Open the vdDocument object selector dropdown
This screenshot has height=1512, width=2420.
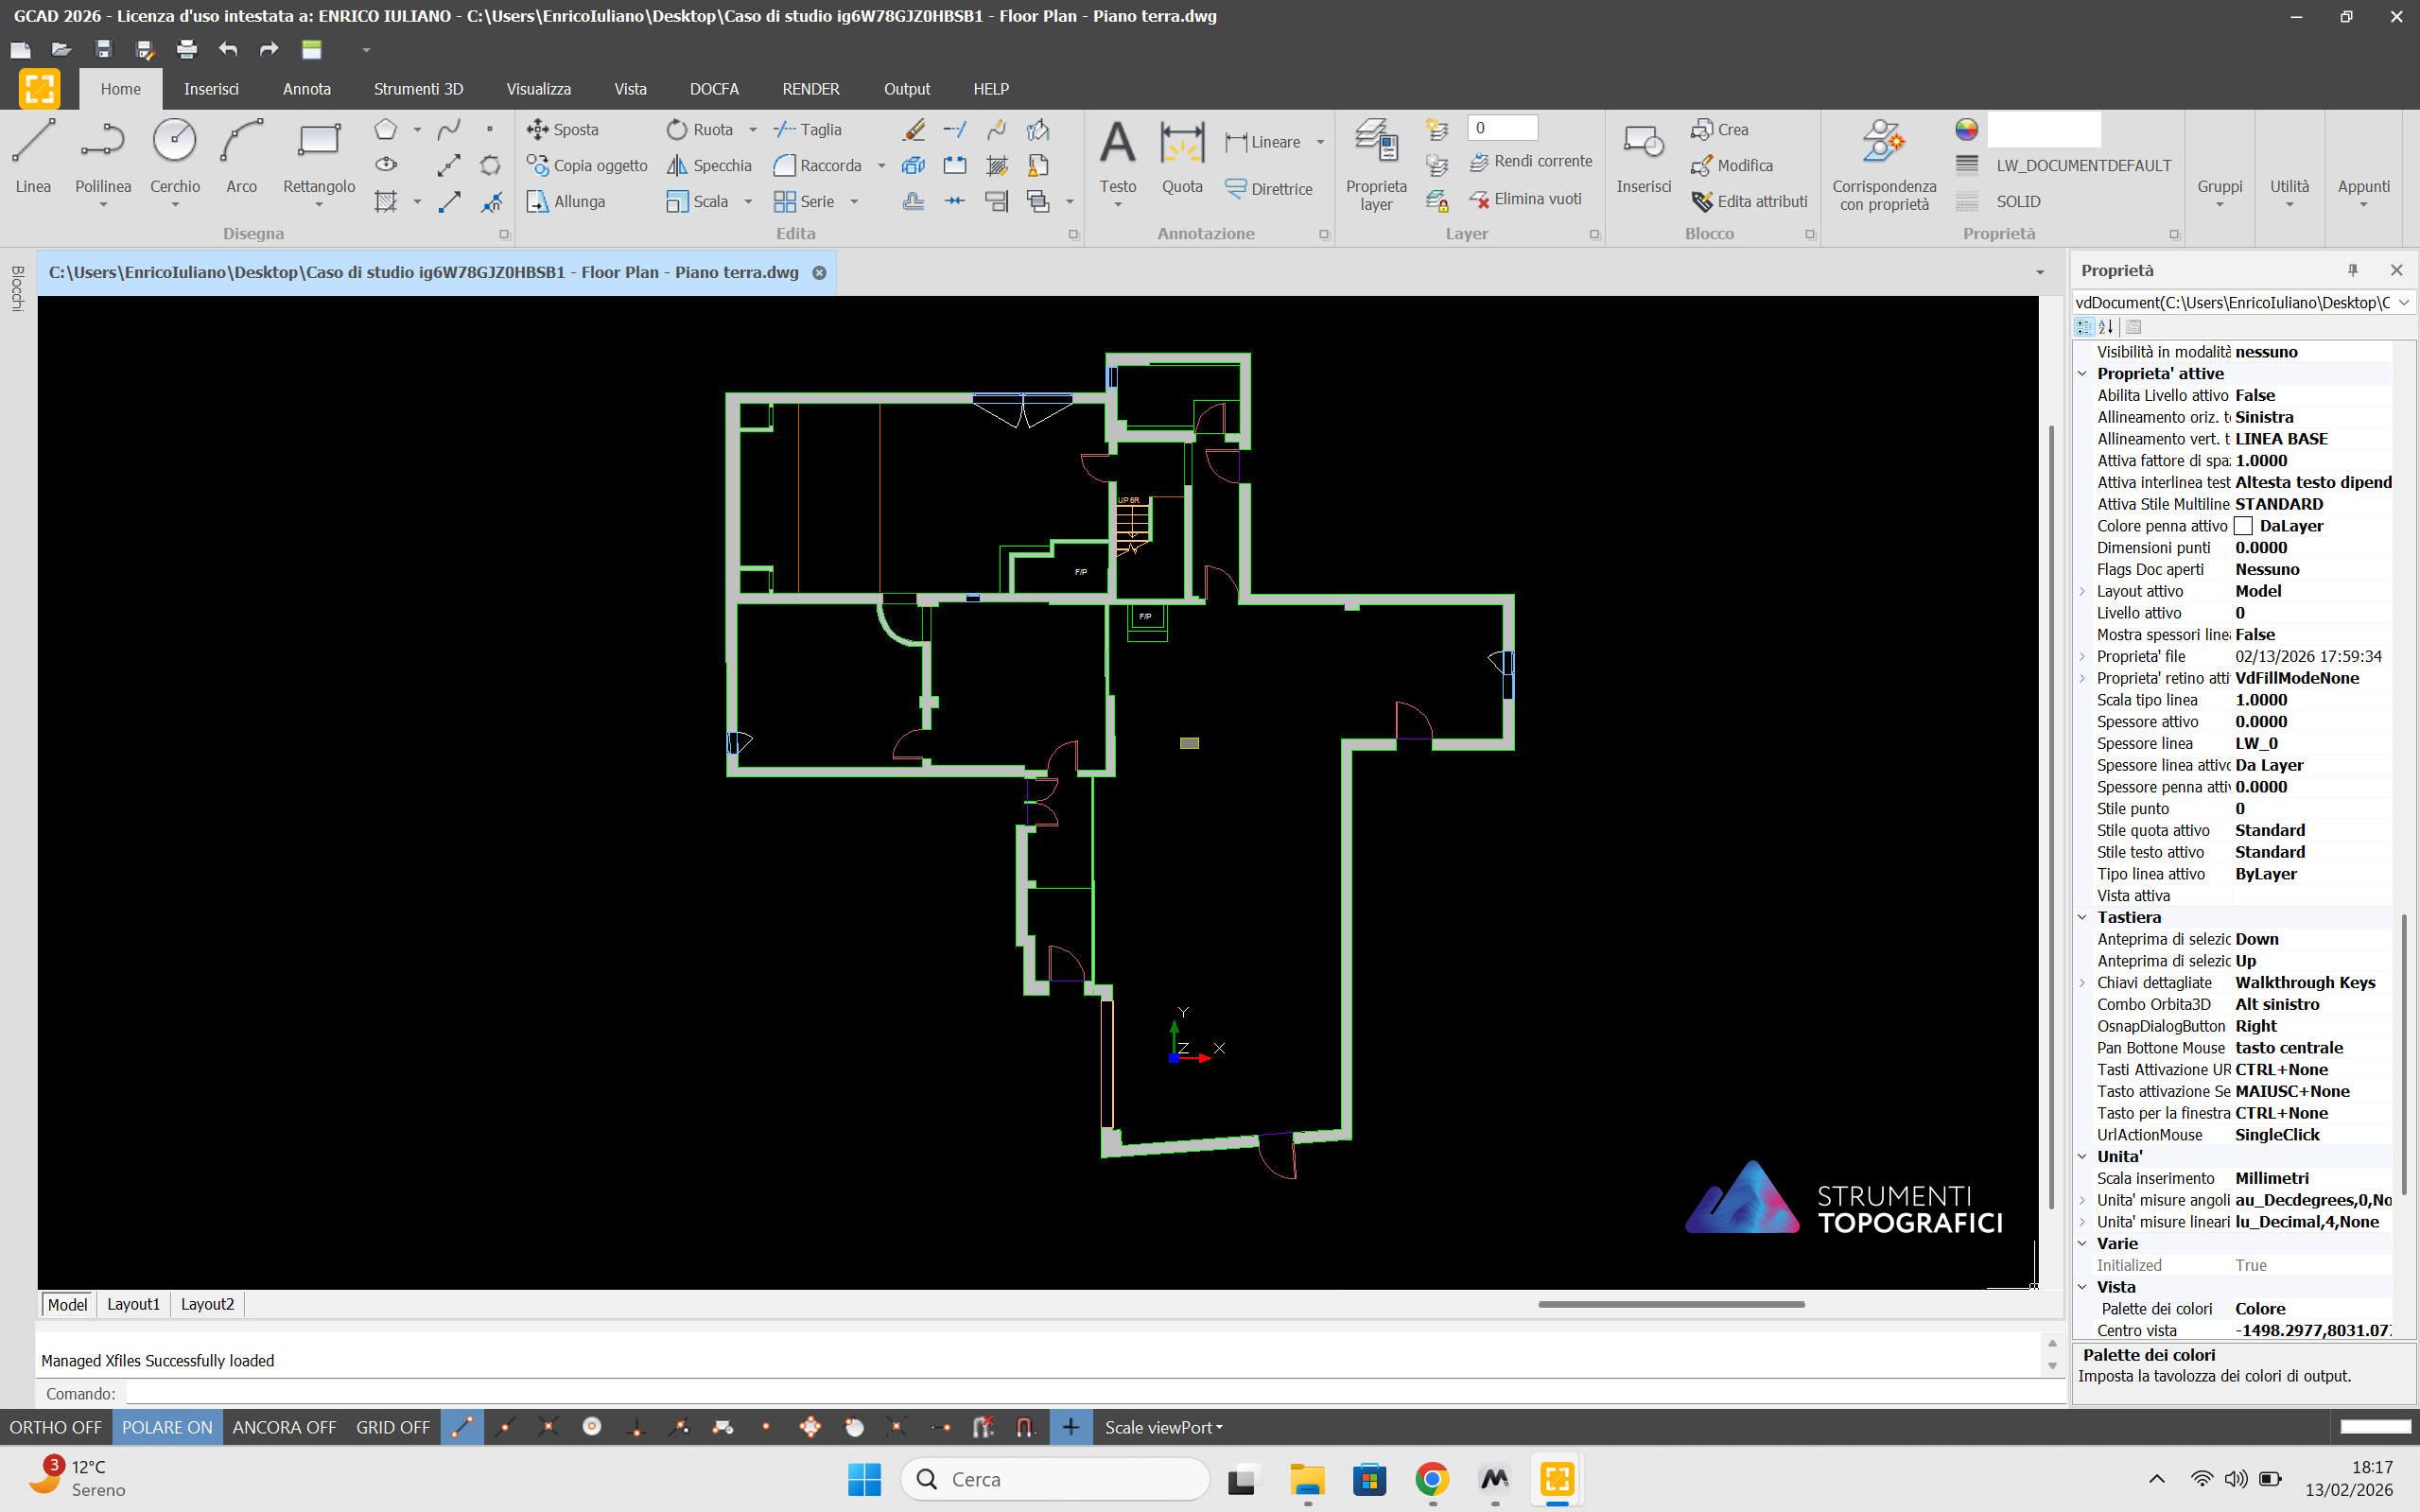2404,302
